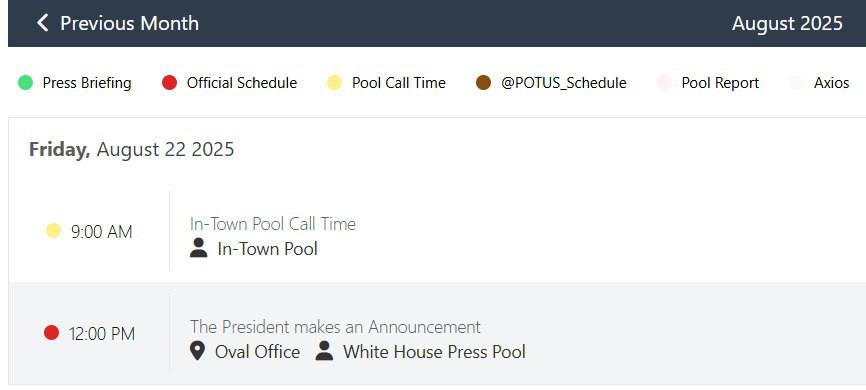This screenshot has width=866, height=390.
Task: Click the White House Press Pool label
Action: point(434,352)
